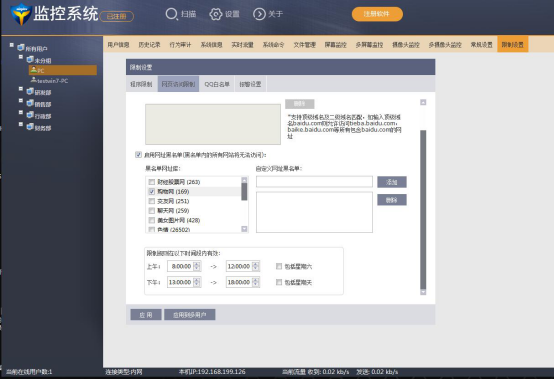Click the 应用到多用户 button

pos(190,315)
